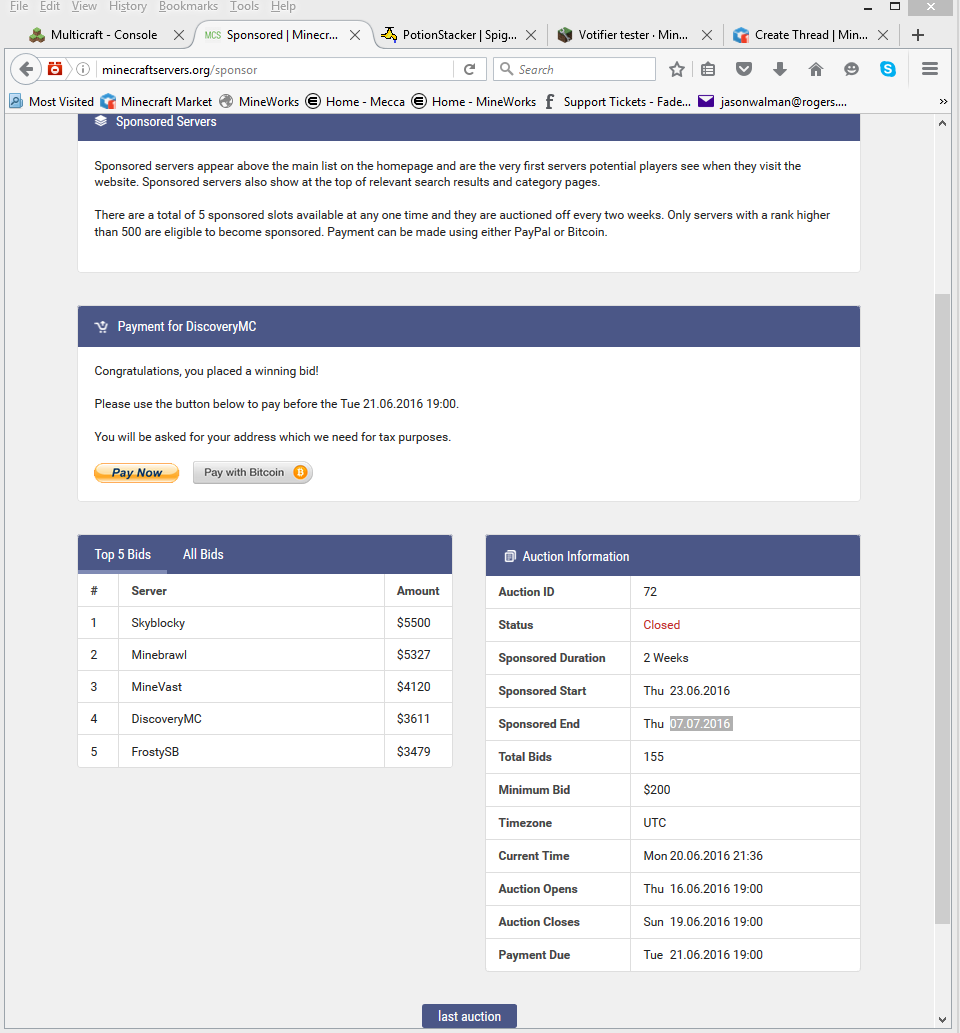Select the All Bids tab
Image resolution: width=960 pixels, height=1033 pixels.
pos(203,555)
